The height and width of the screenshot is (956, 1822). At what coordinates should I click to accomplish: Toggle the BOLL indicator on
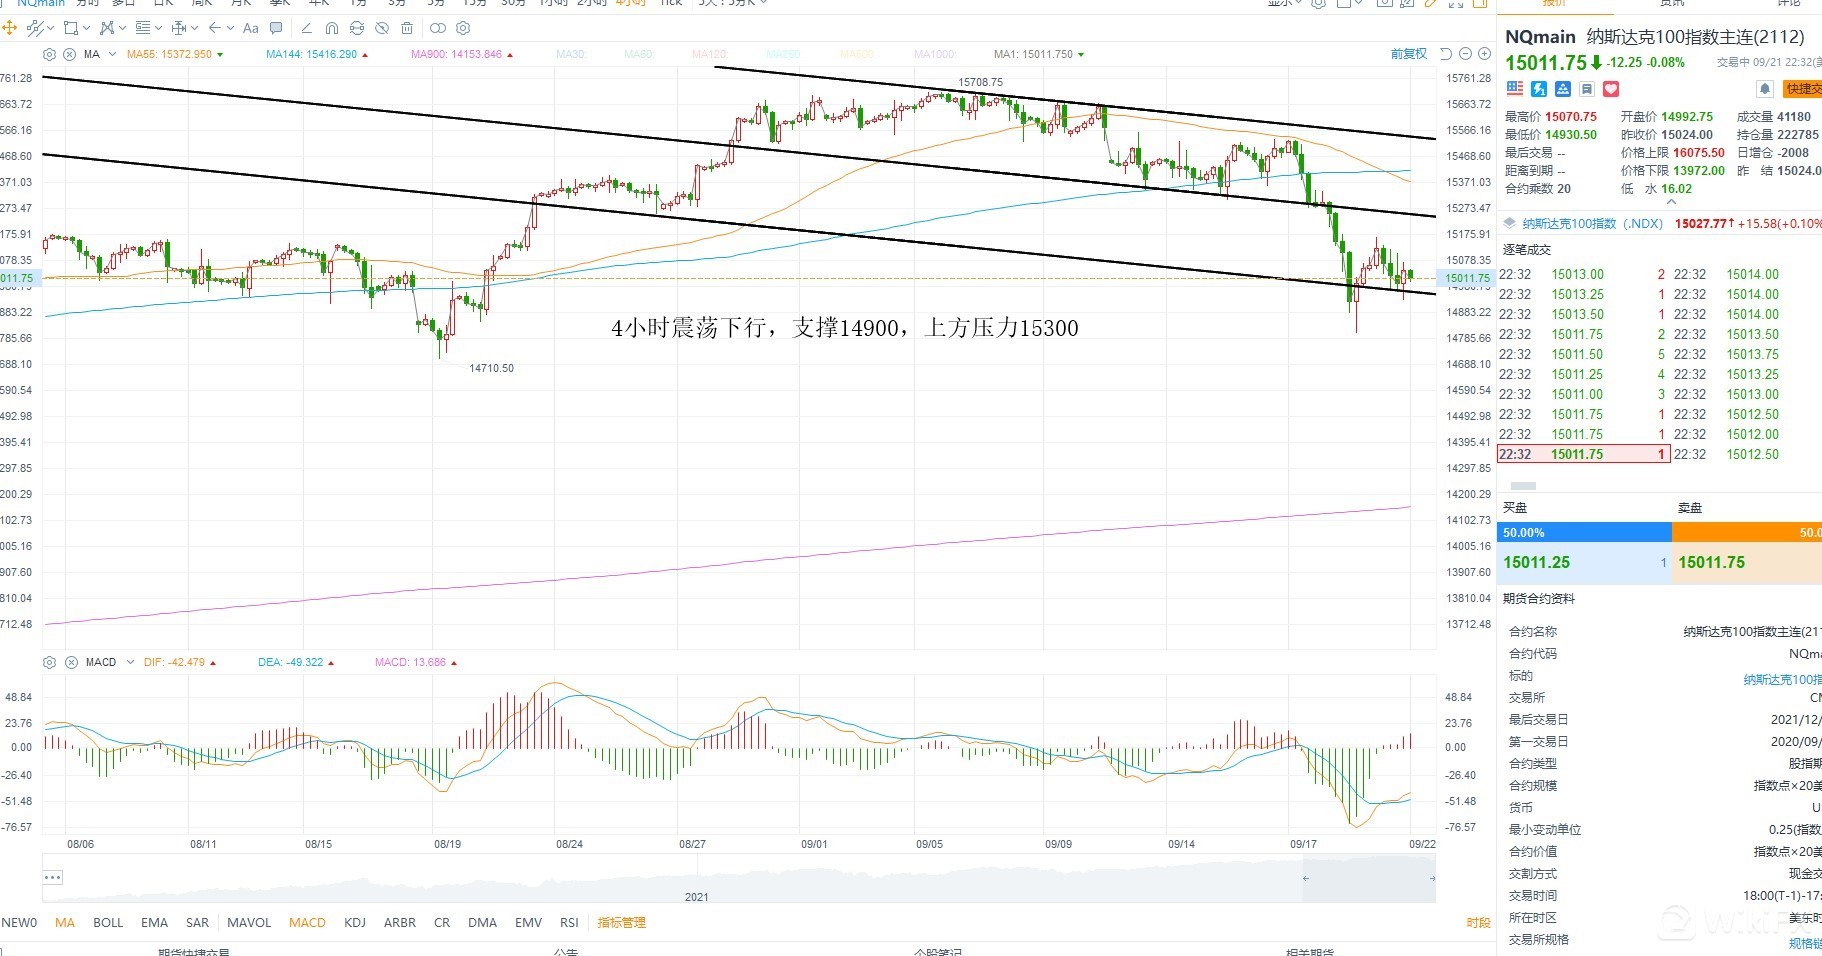pyautogui.click(x=108, y=922)
